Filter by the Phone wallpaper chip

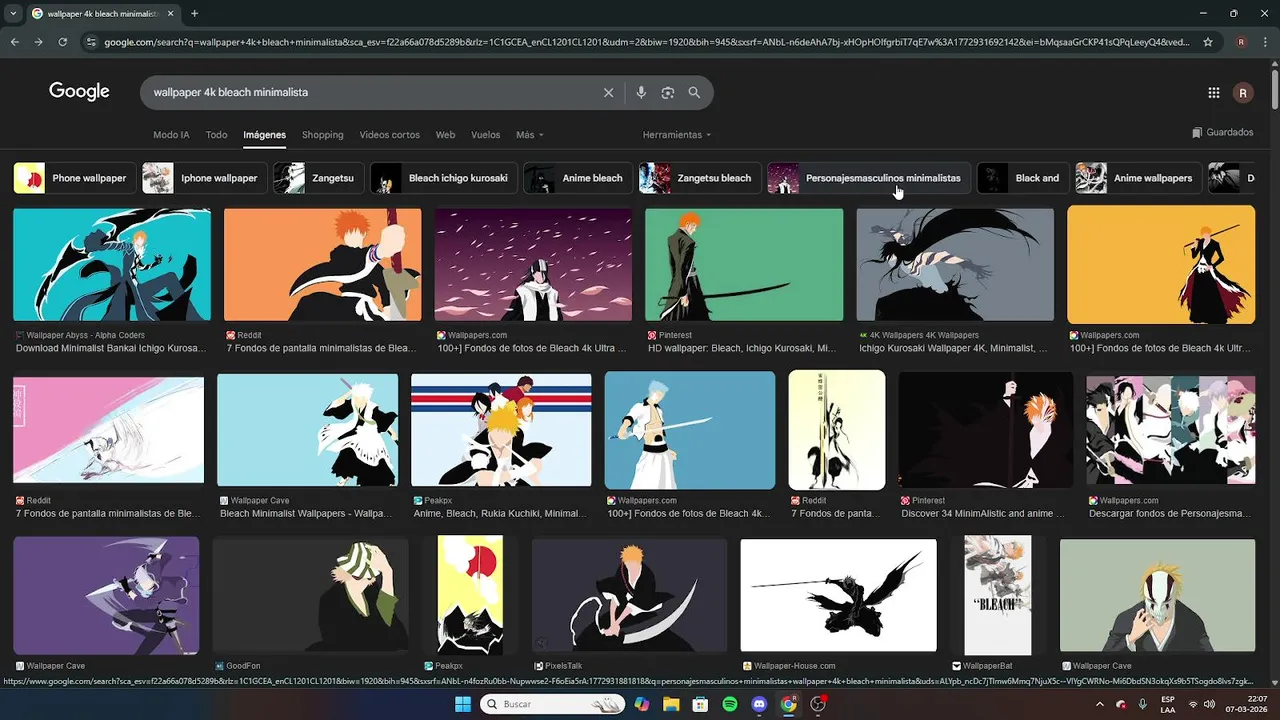point(73,178)
